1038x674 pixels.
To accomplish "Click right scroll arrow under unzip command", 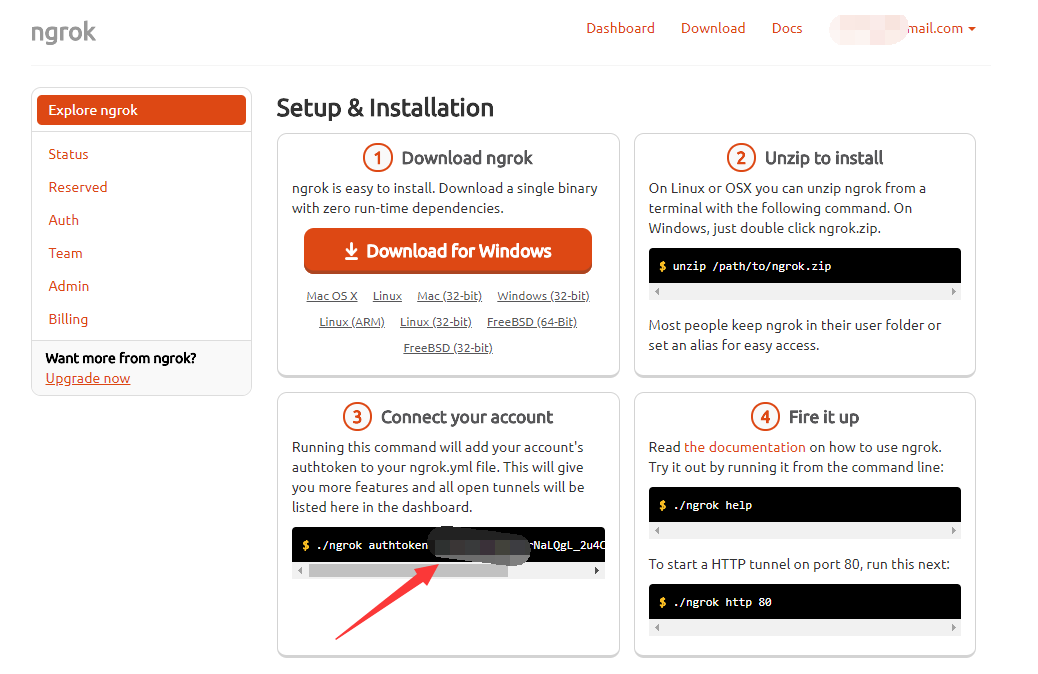I will tap(953, 291).
